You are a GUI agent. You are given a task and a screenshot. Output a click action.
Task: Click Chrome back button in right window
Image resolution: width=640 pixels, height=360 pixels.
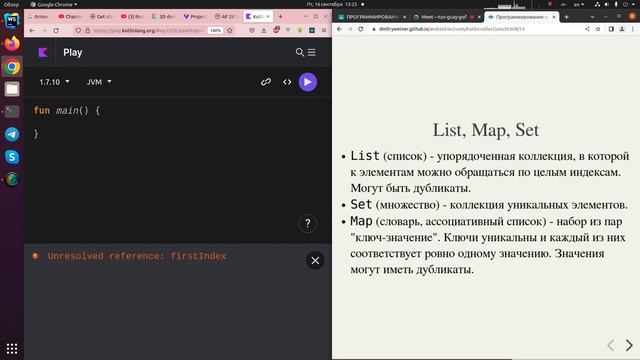tap(339, 29)
